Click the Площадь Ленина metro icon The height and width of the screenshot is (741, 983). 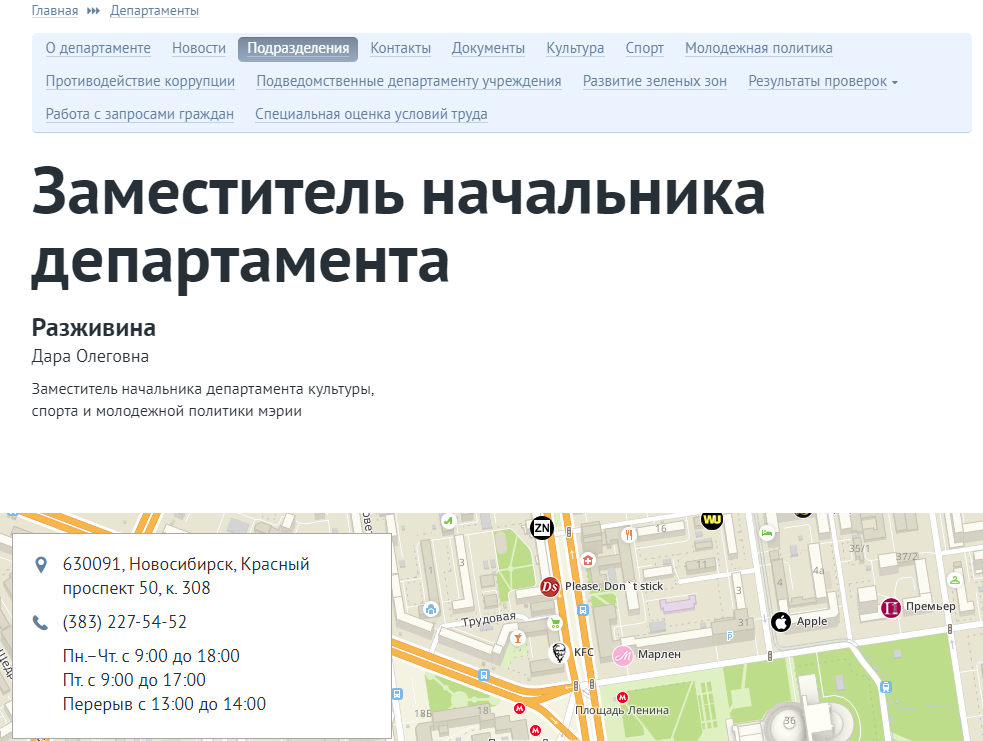coord(622,697)
